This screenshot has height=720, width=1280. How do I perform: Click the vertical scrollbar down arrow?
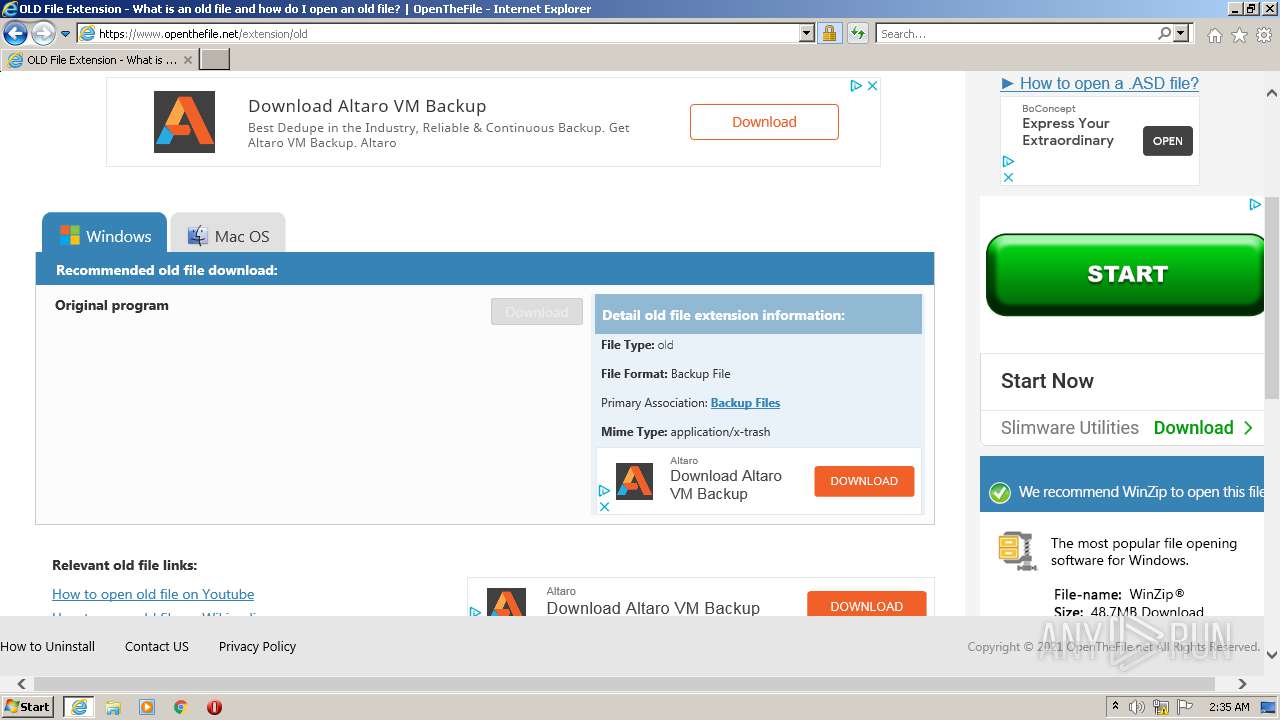pos(1271,655)
